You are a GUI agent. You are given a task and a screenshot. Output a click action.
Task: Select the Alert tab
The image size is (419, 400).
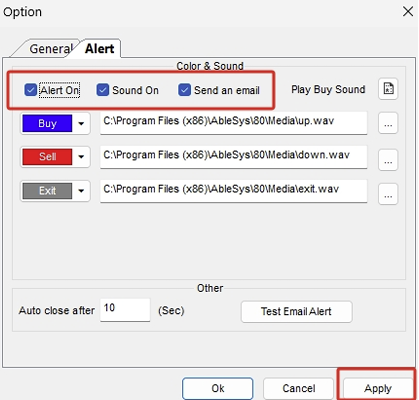point(99,49)
